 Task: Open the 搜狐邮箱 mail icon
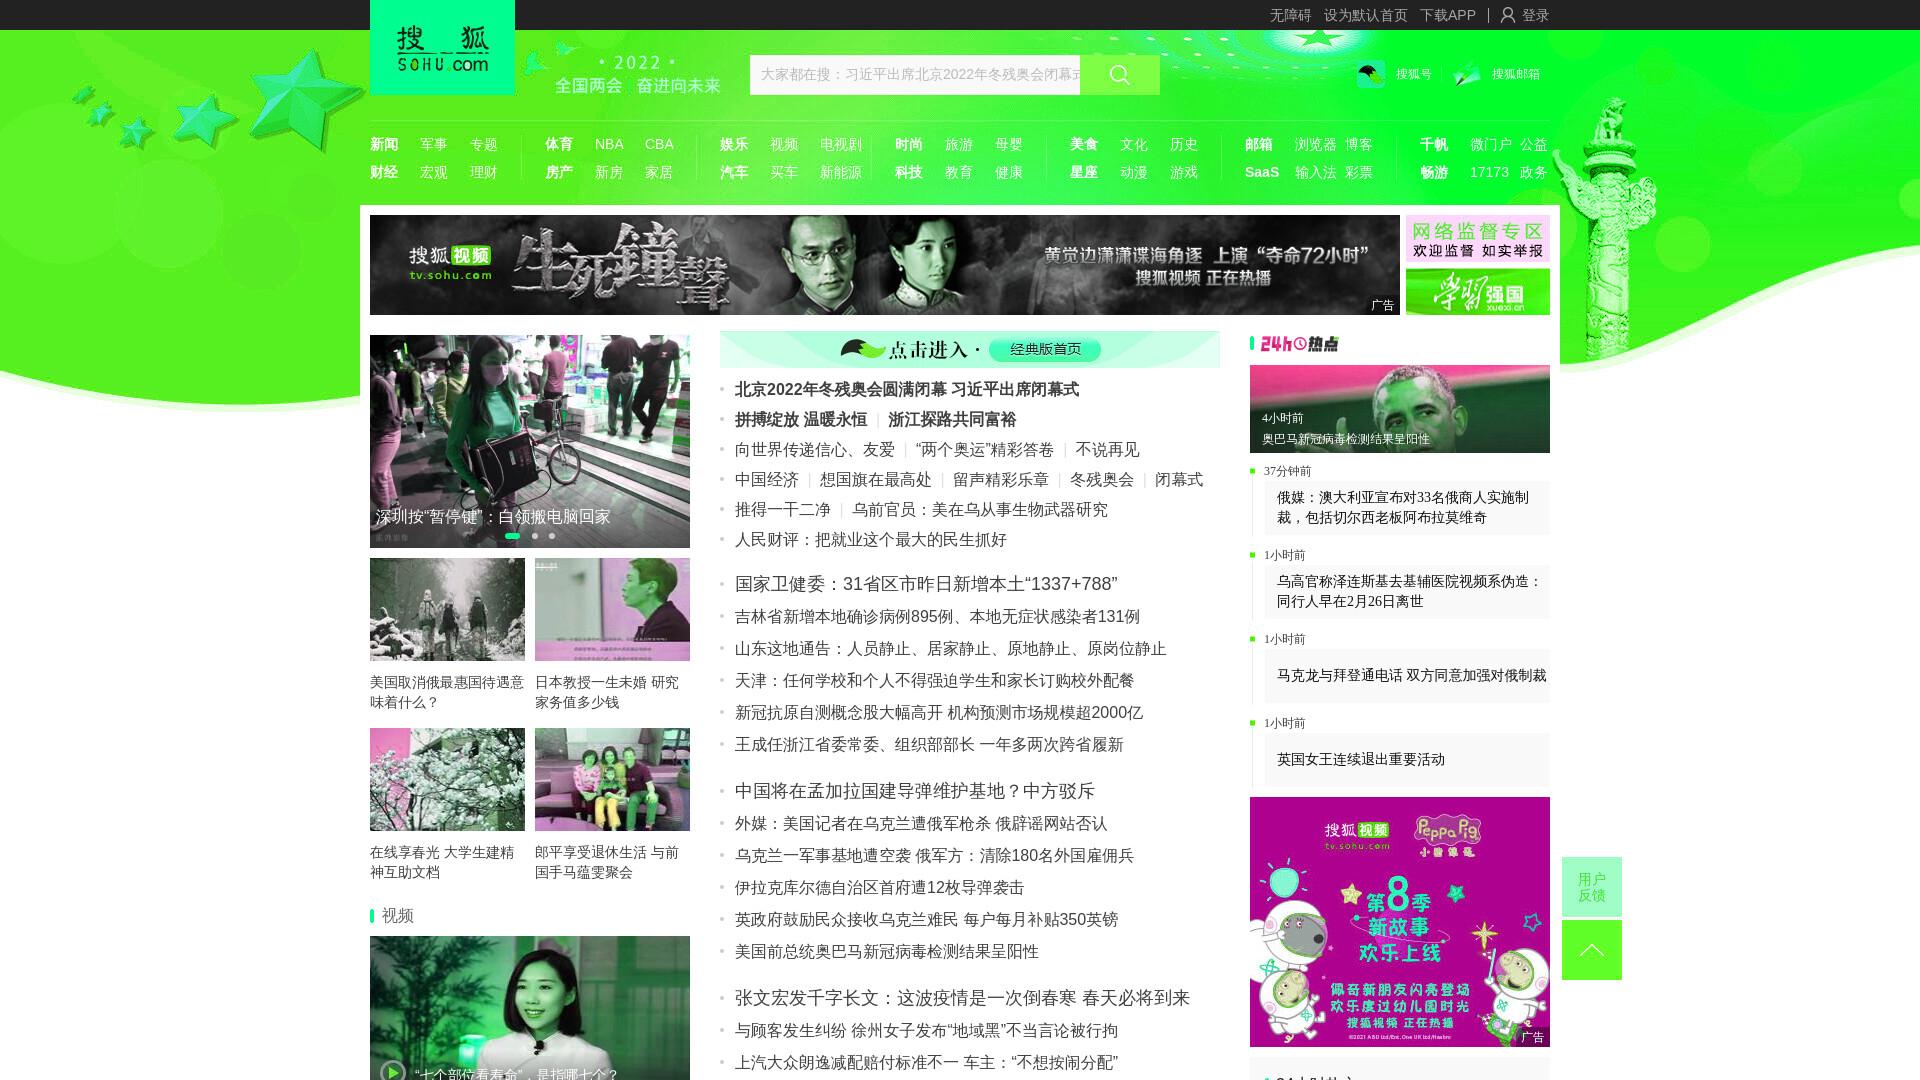(1467, 74)
